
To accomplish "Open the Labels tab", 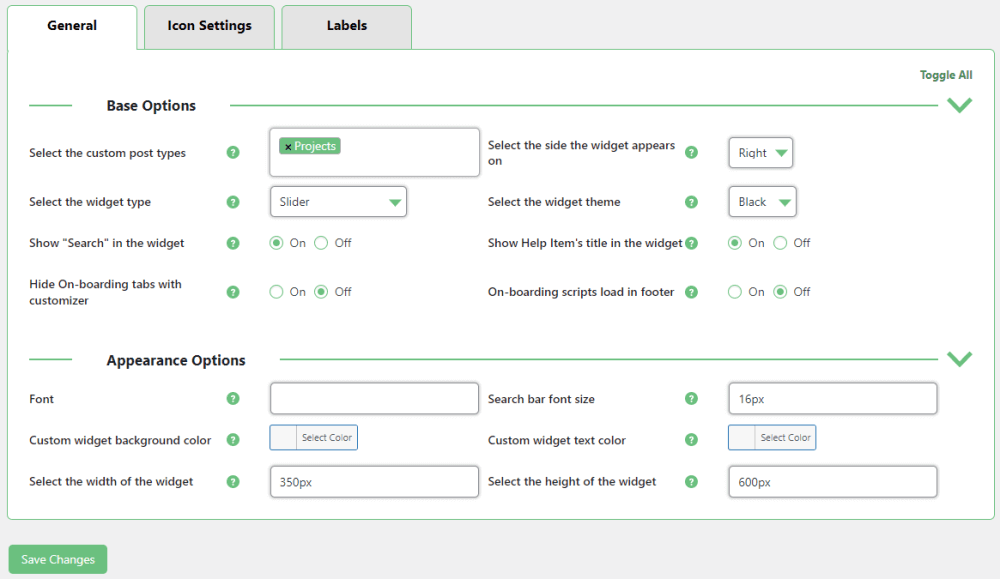I will [x=346, y=26].
